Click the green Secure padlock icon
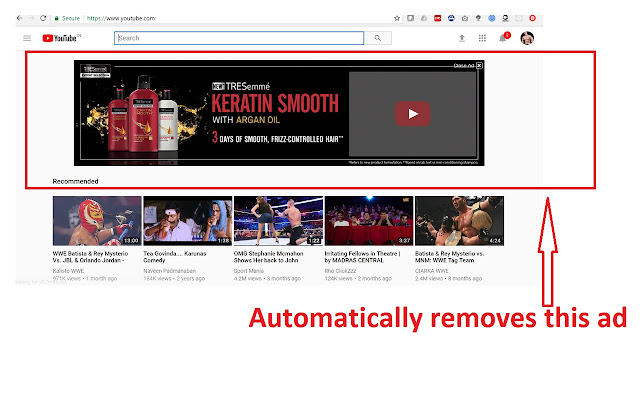The image size is (640, 400). point(57,18)
